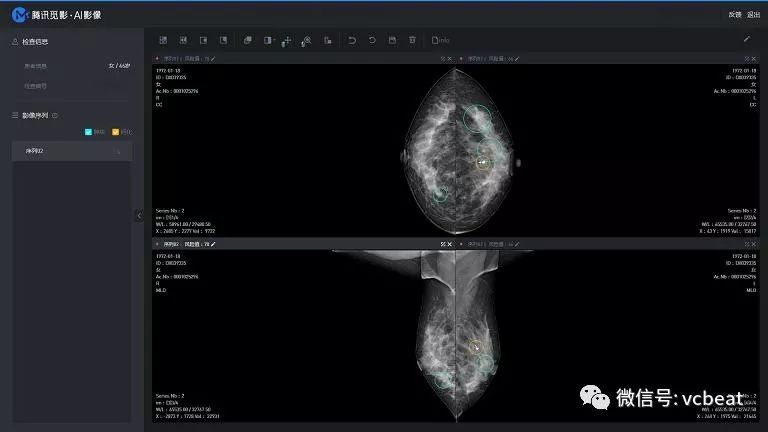The height and width of the screenshot is (432, 768).
Task: Click the yellow lesion circle in MLO image
Action: pos(475,347)
